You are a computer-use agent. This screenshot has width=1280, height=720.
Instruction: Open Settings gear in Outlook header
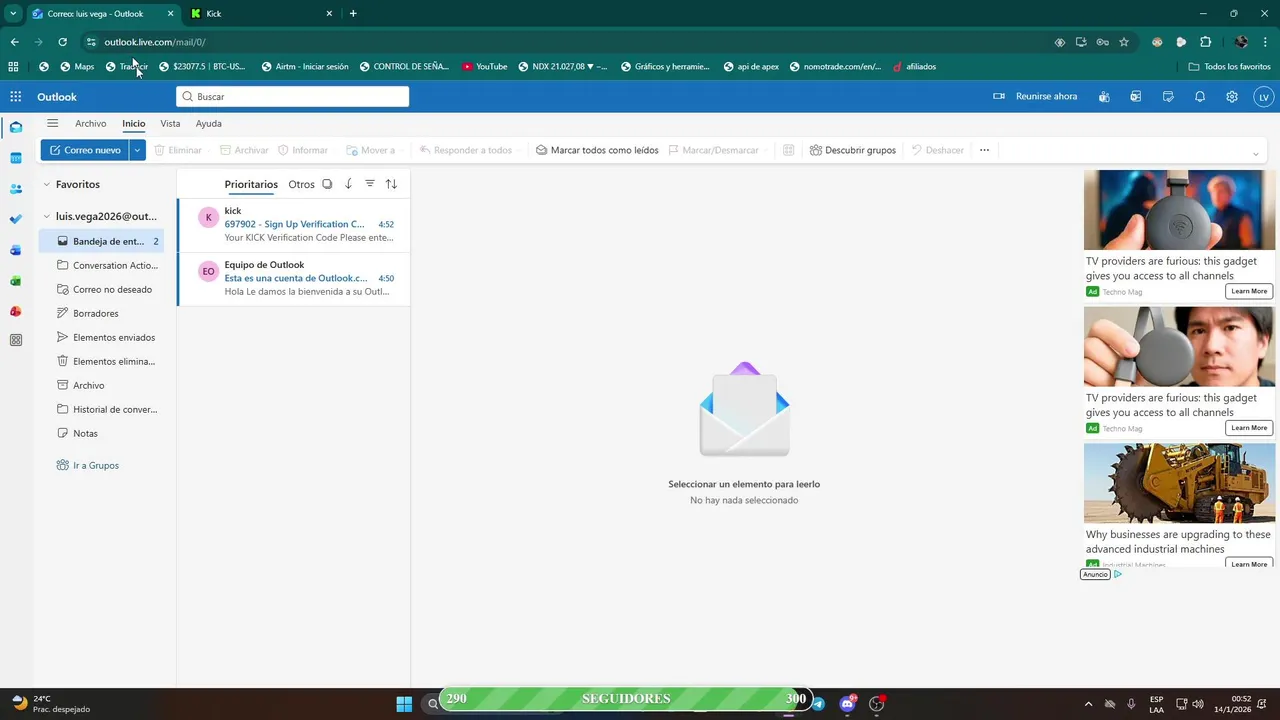click(x=1232, y=97)
